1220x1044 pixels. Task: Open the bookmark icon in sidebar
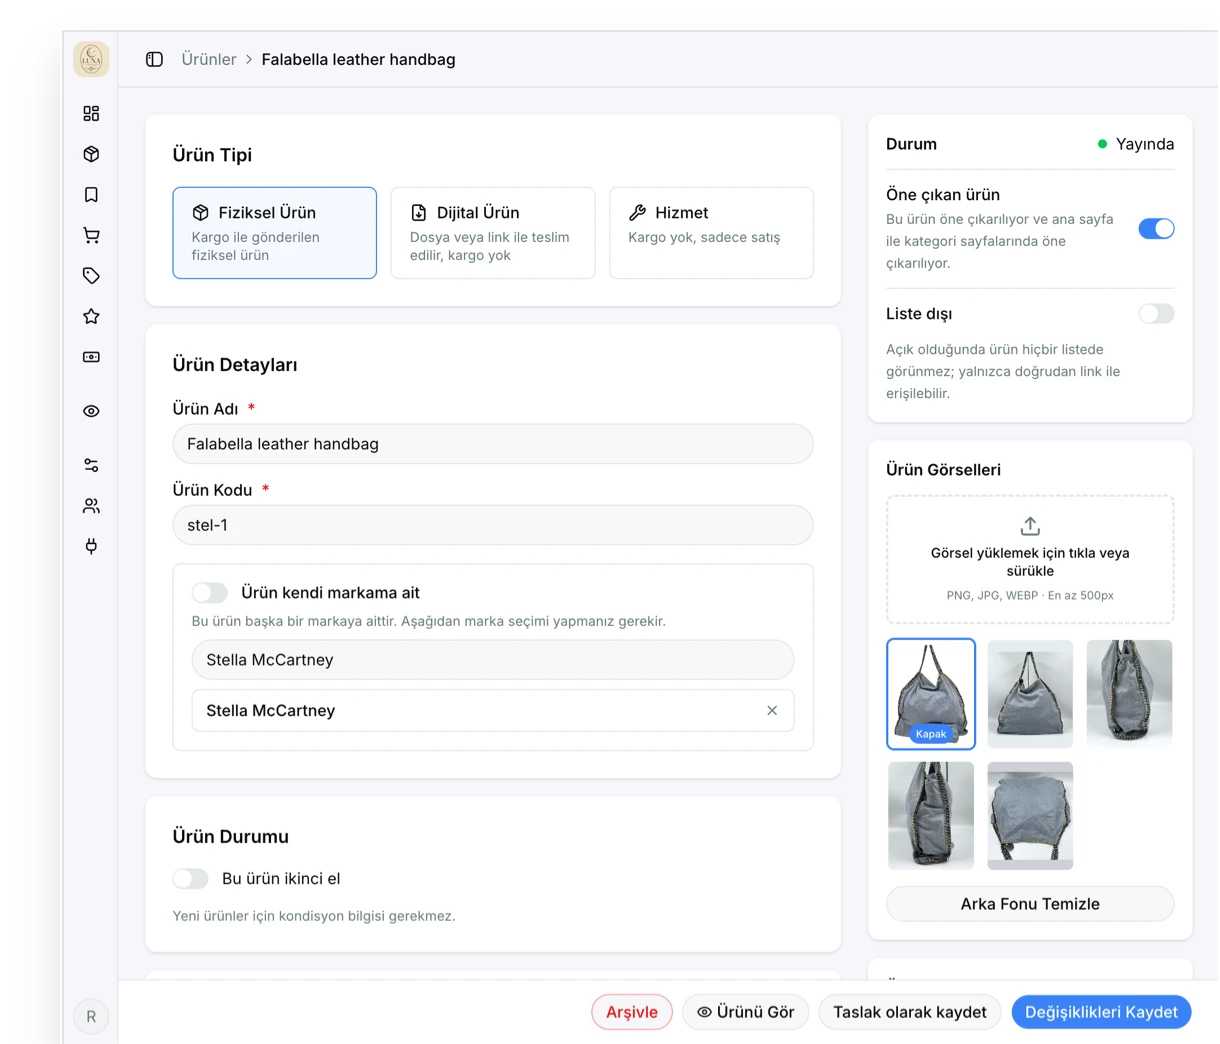click(x=91, y=195)
